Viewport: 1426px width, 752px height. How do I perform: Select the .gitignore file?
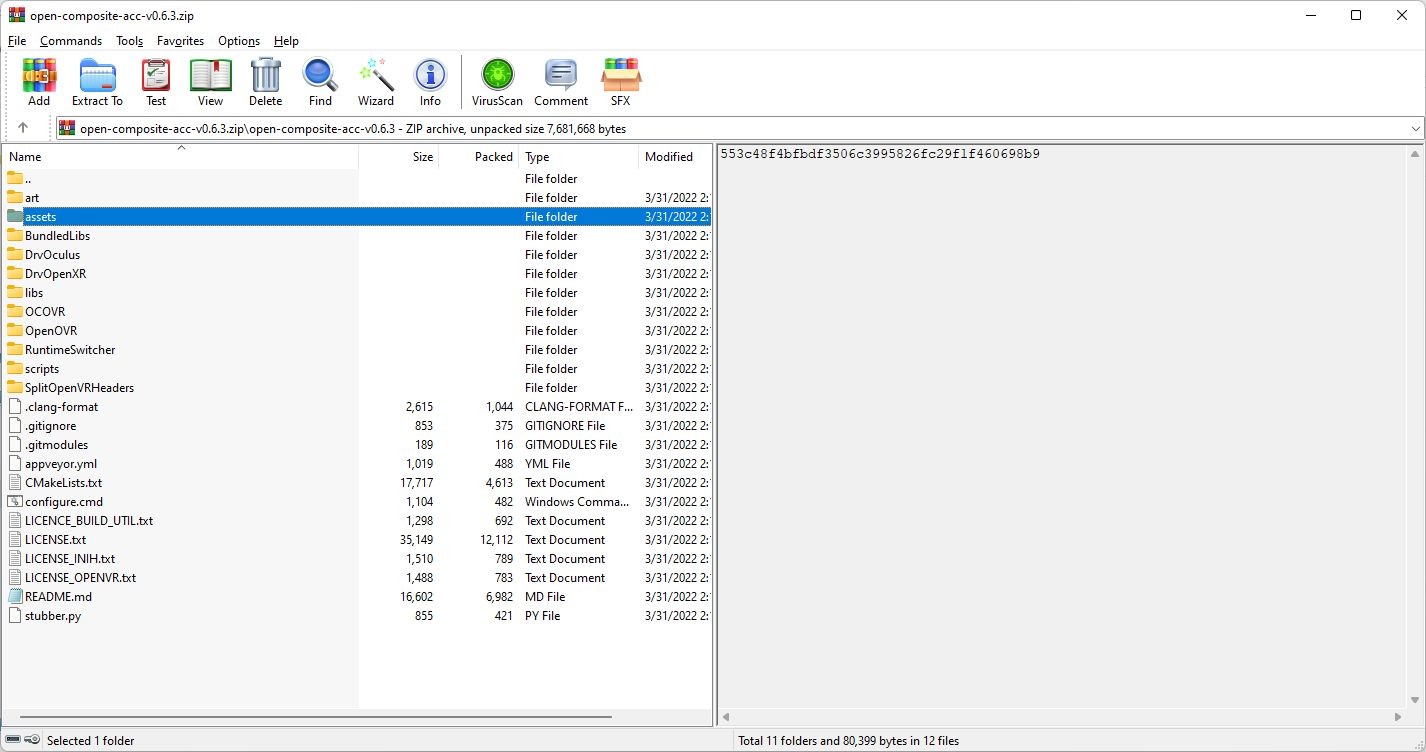(357, 426)
